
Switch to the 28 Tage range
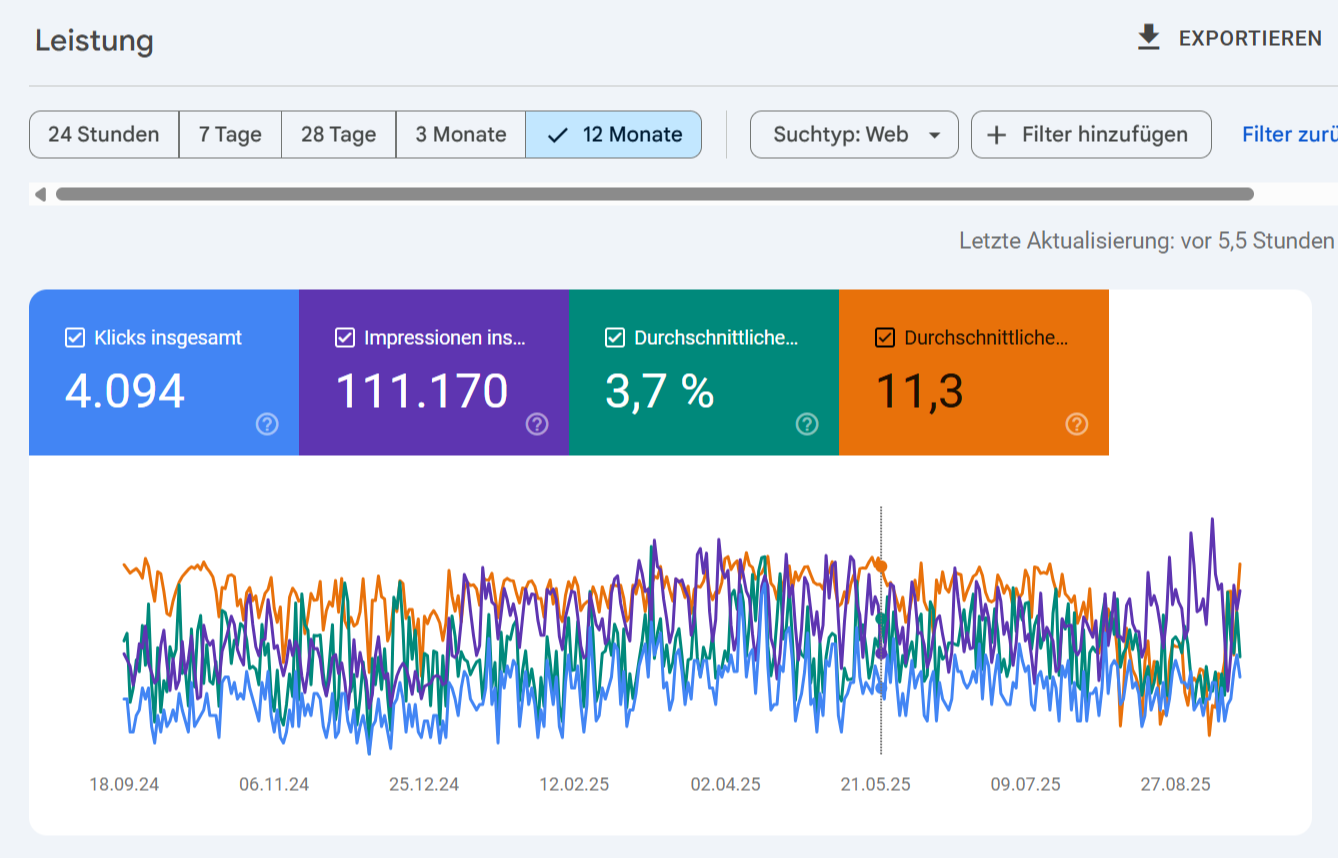[338, 135]
